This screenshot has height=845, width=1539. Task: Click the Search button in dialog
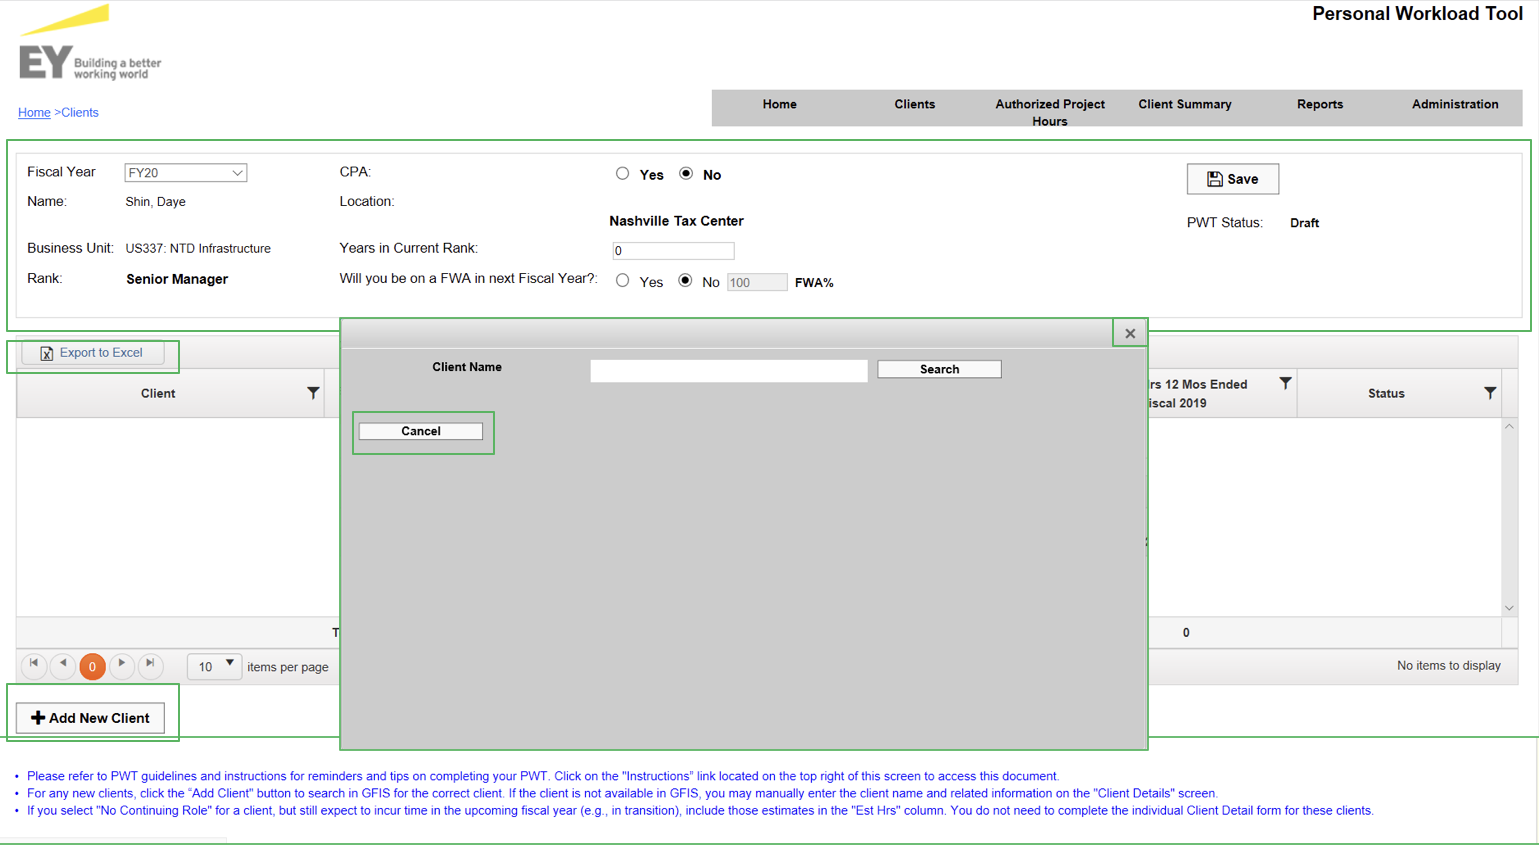pos(939,369)
